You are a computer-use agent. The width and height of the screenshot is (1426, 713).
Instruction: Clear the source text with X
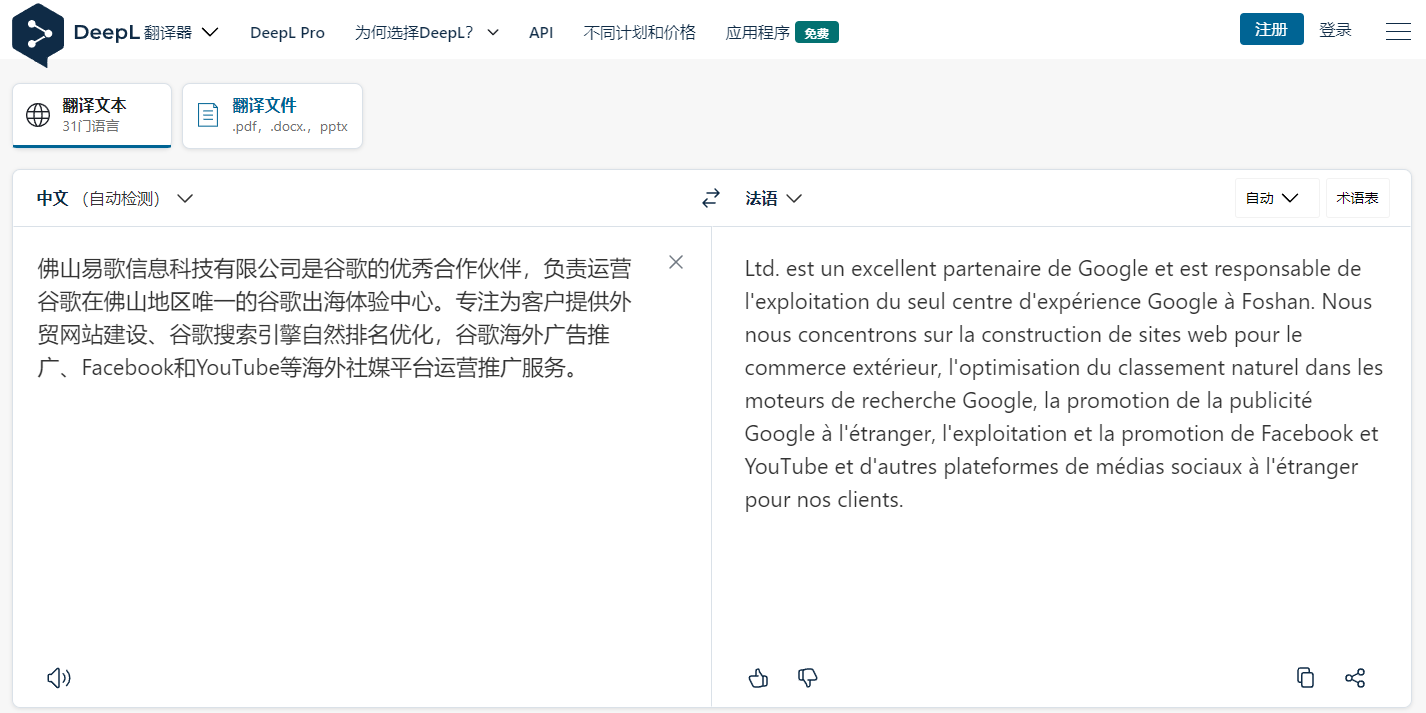click(x=676, y=262)
